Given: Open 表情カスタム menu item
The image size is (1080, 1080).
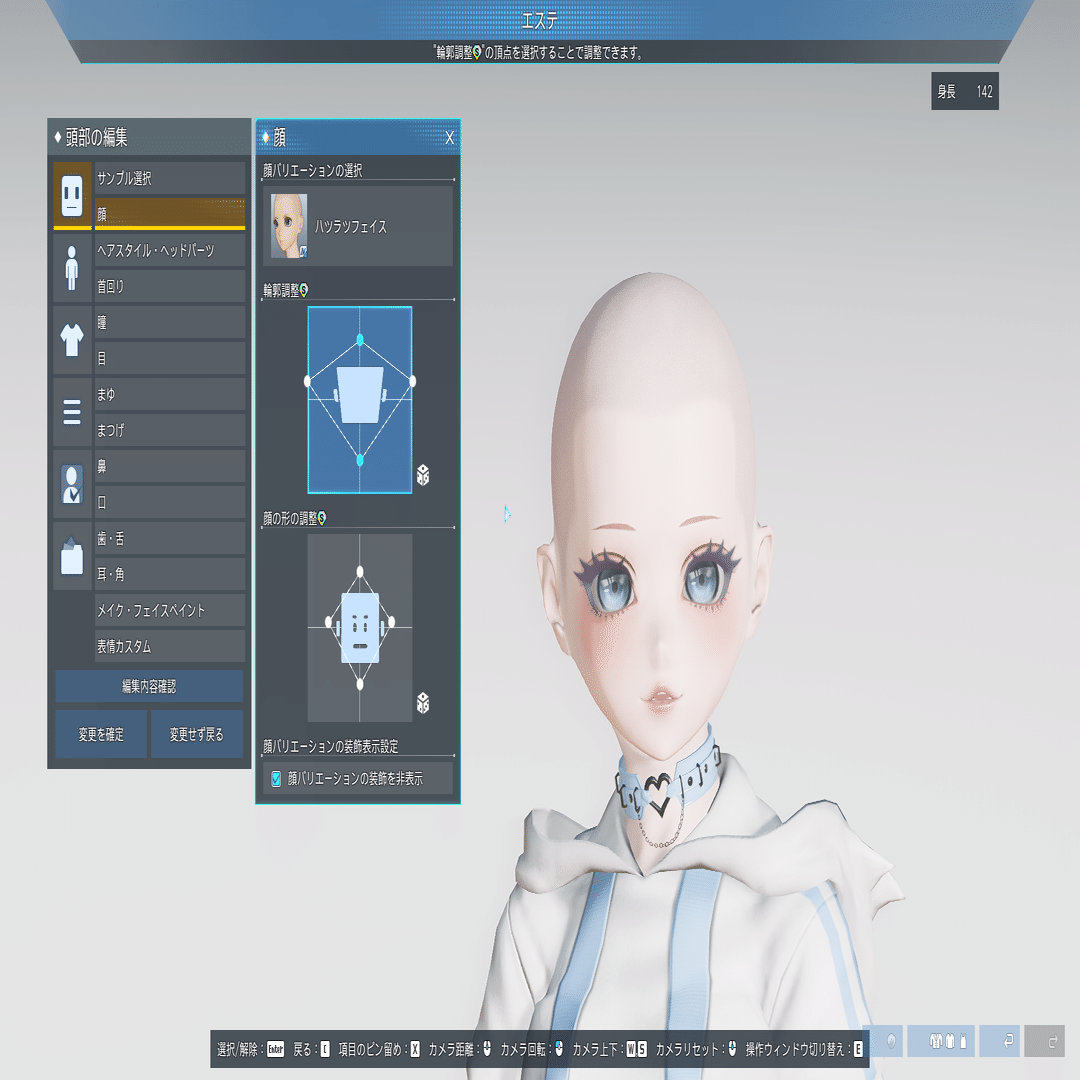Looking at the screenshot, I should [169, 646].
